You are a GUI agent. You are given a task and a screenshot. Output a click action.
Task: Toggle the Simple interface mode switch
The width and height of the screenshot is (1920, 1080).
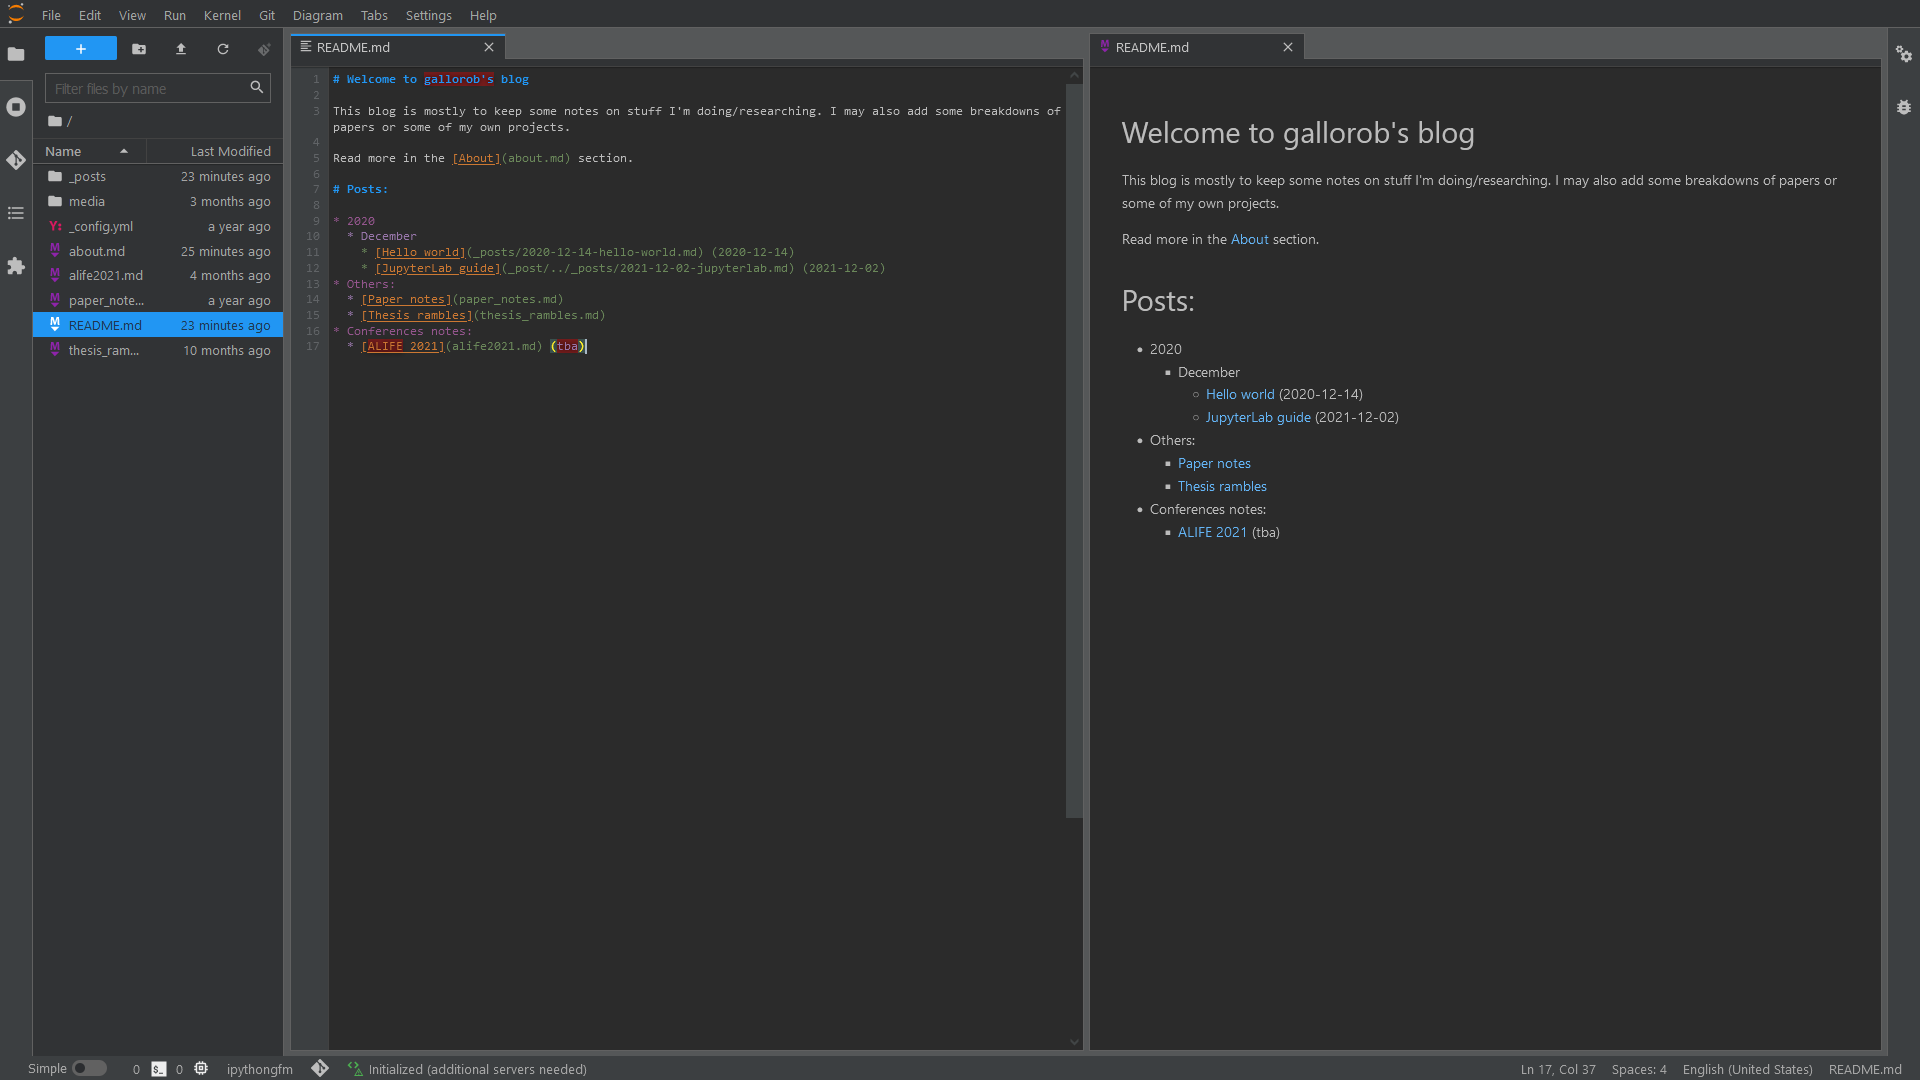click(x=89, y=1068)
